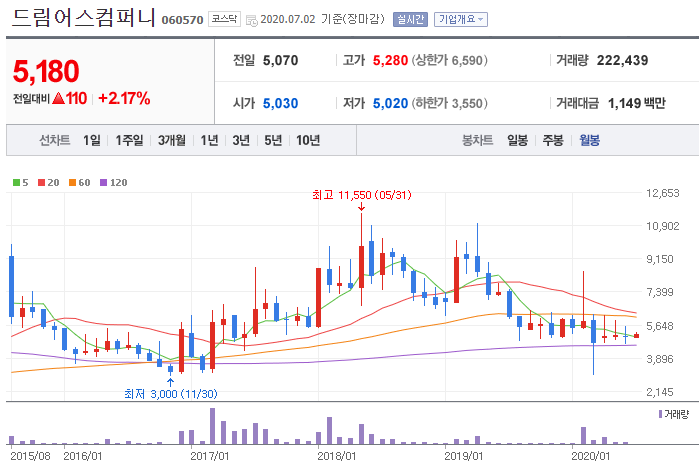
Task: Click the 고가 value 5,280
Action: [x=390, y=60]
